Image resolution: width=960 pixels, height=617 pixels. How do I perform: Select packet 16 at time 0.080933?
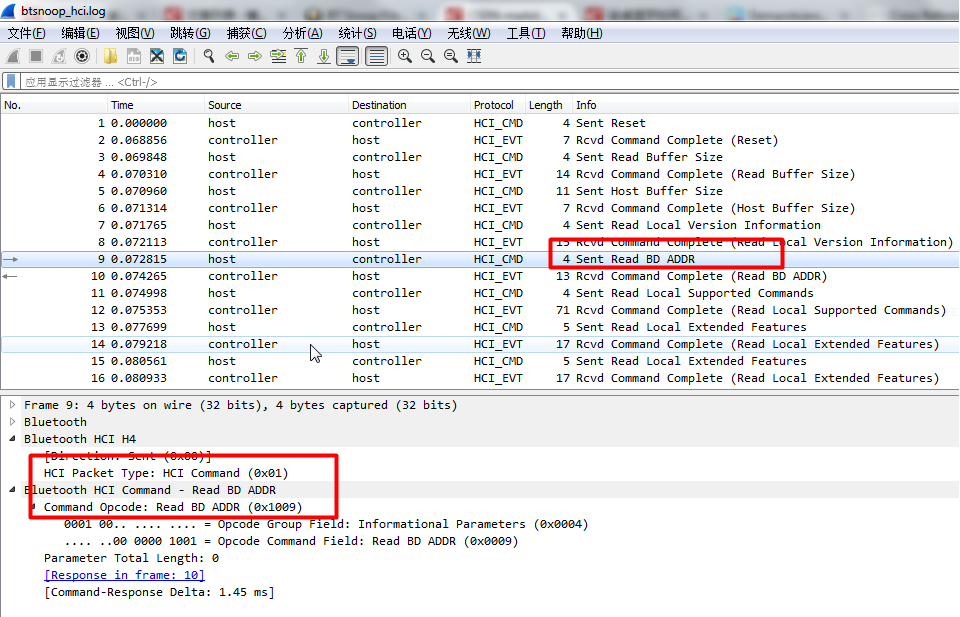(479, 378)
